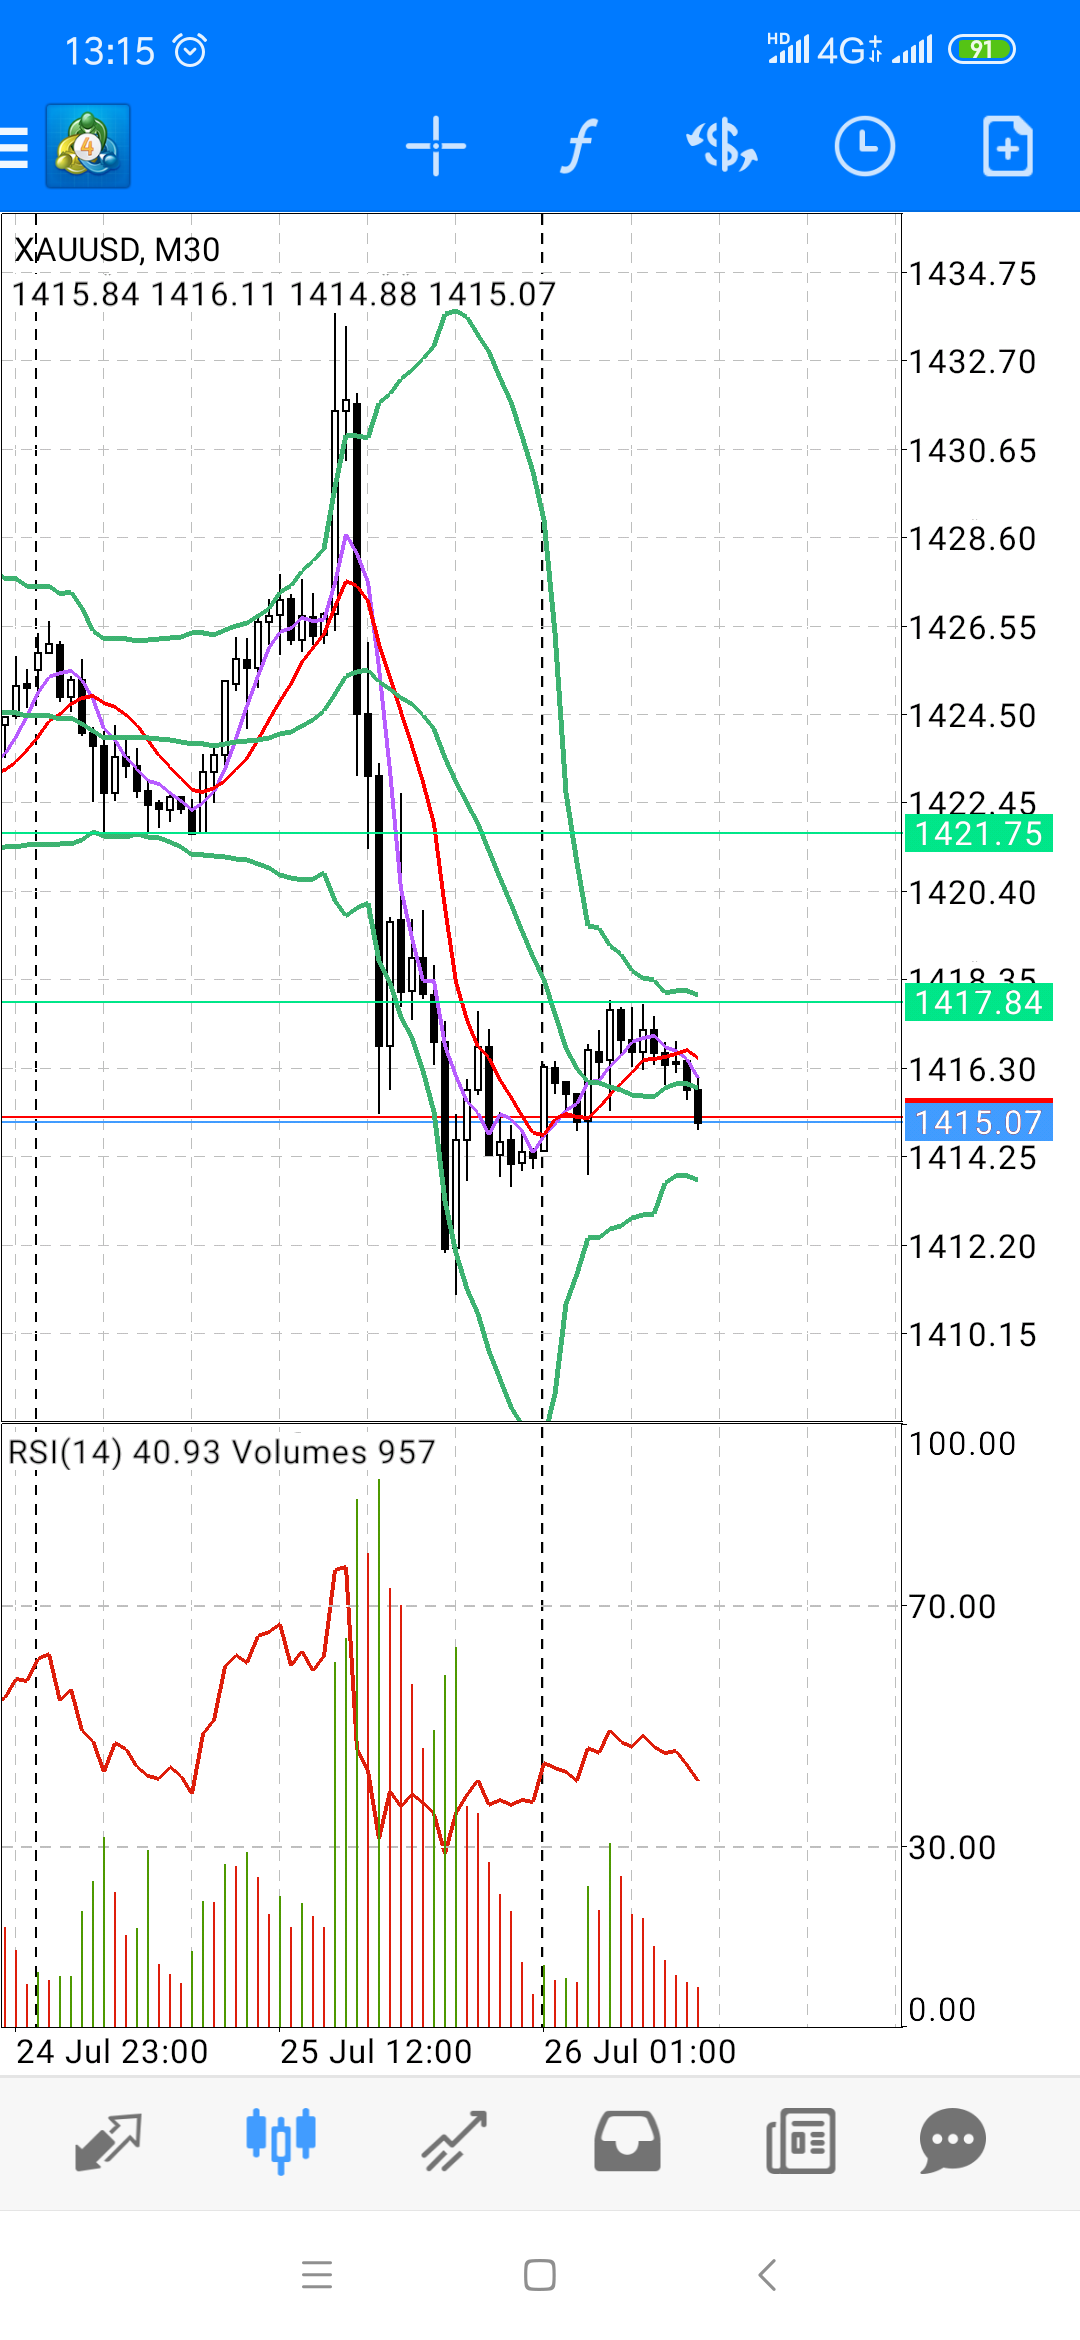Tap the 1434.75 price axis label

(x=973, y=274)
